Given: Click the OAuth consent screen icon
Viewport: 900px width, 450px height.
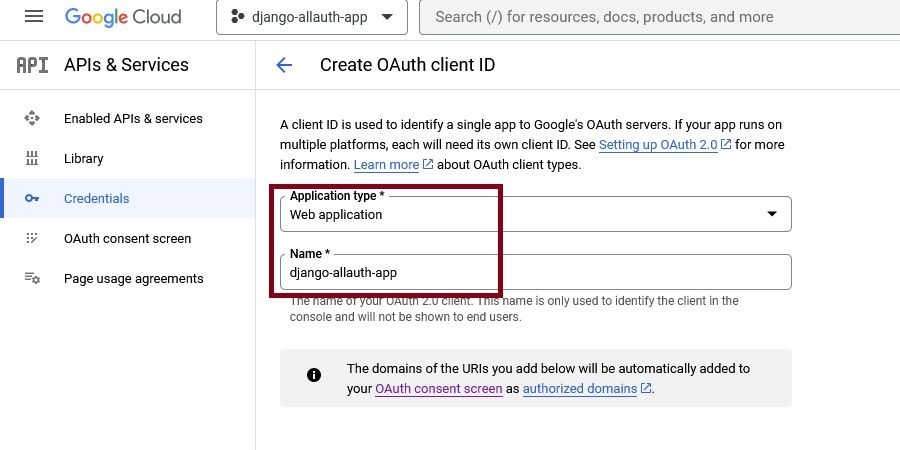Looking at the screenshot, I should (32, 238).
